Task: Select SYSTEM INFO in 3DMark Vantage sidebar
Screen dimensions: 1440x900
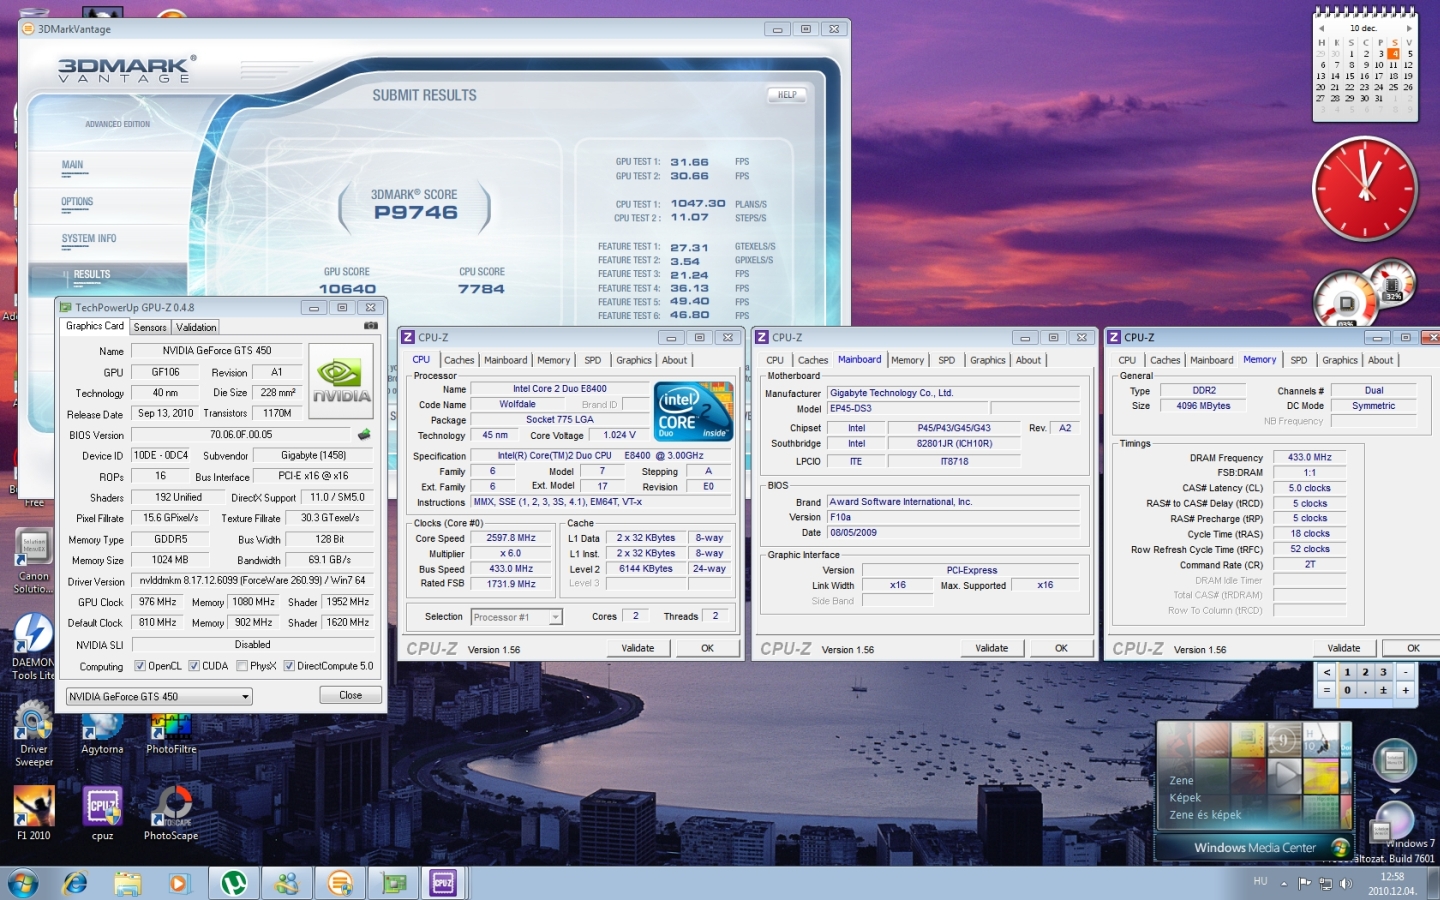Action: (89, 239)
